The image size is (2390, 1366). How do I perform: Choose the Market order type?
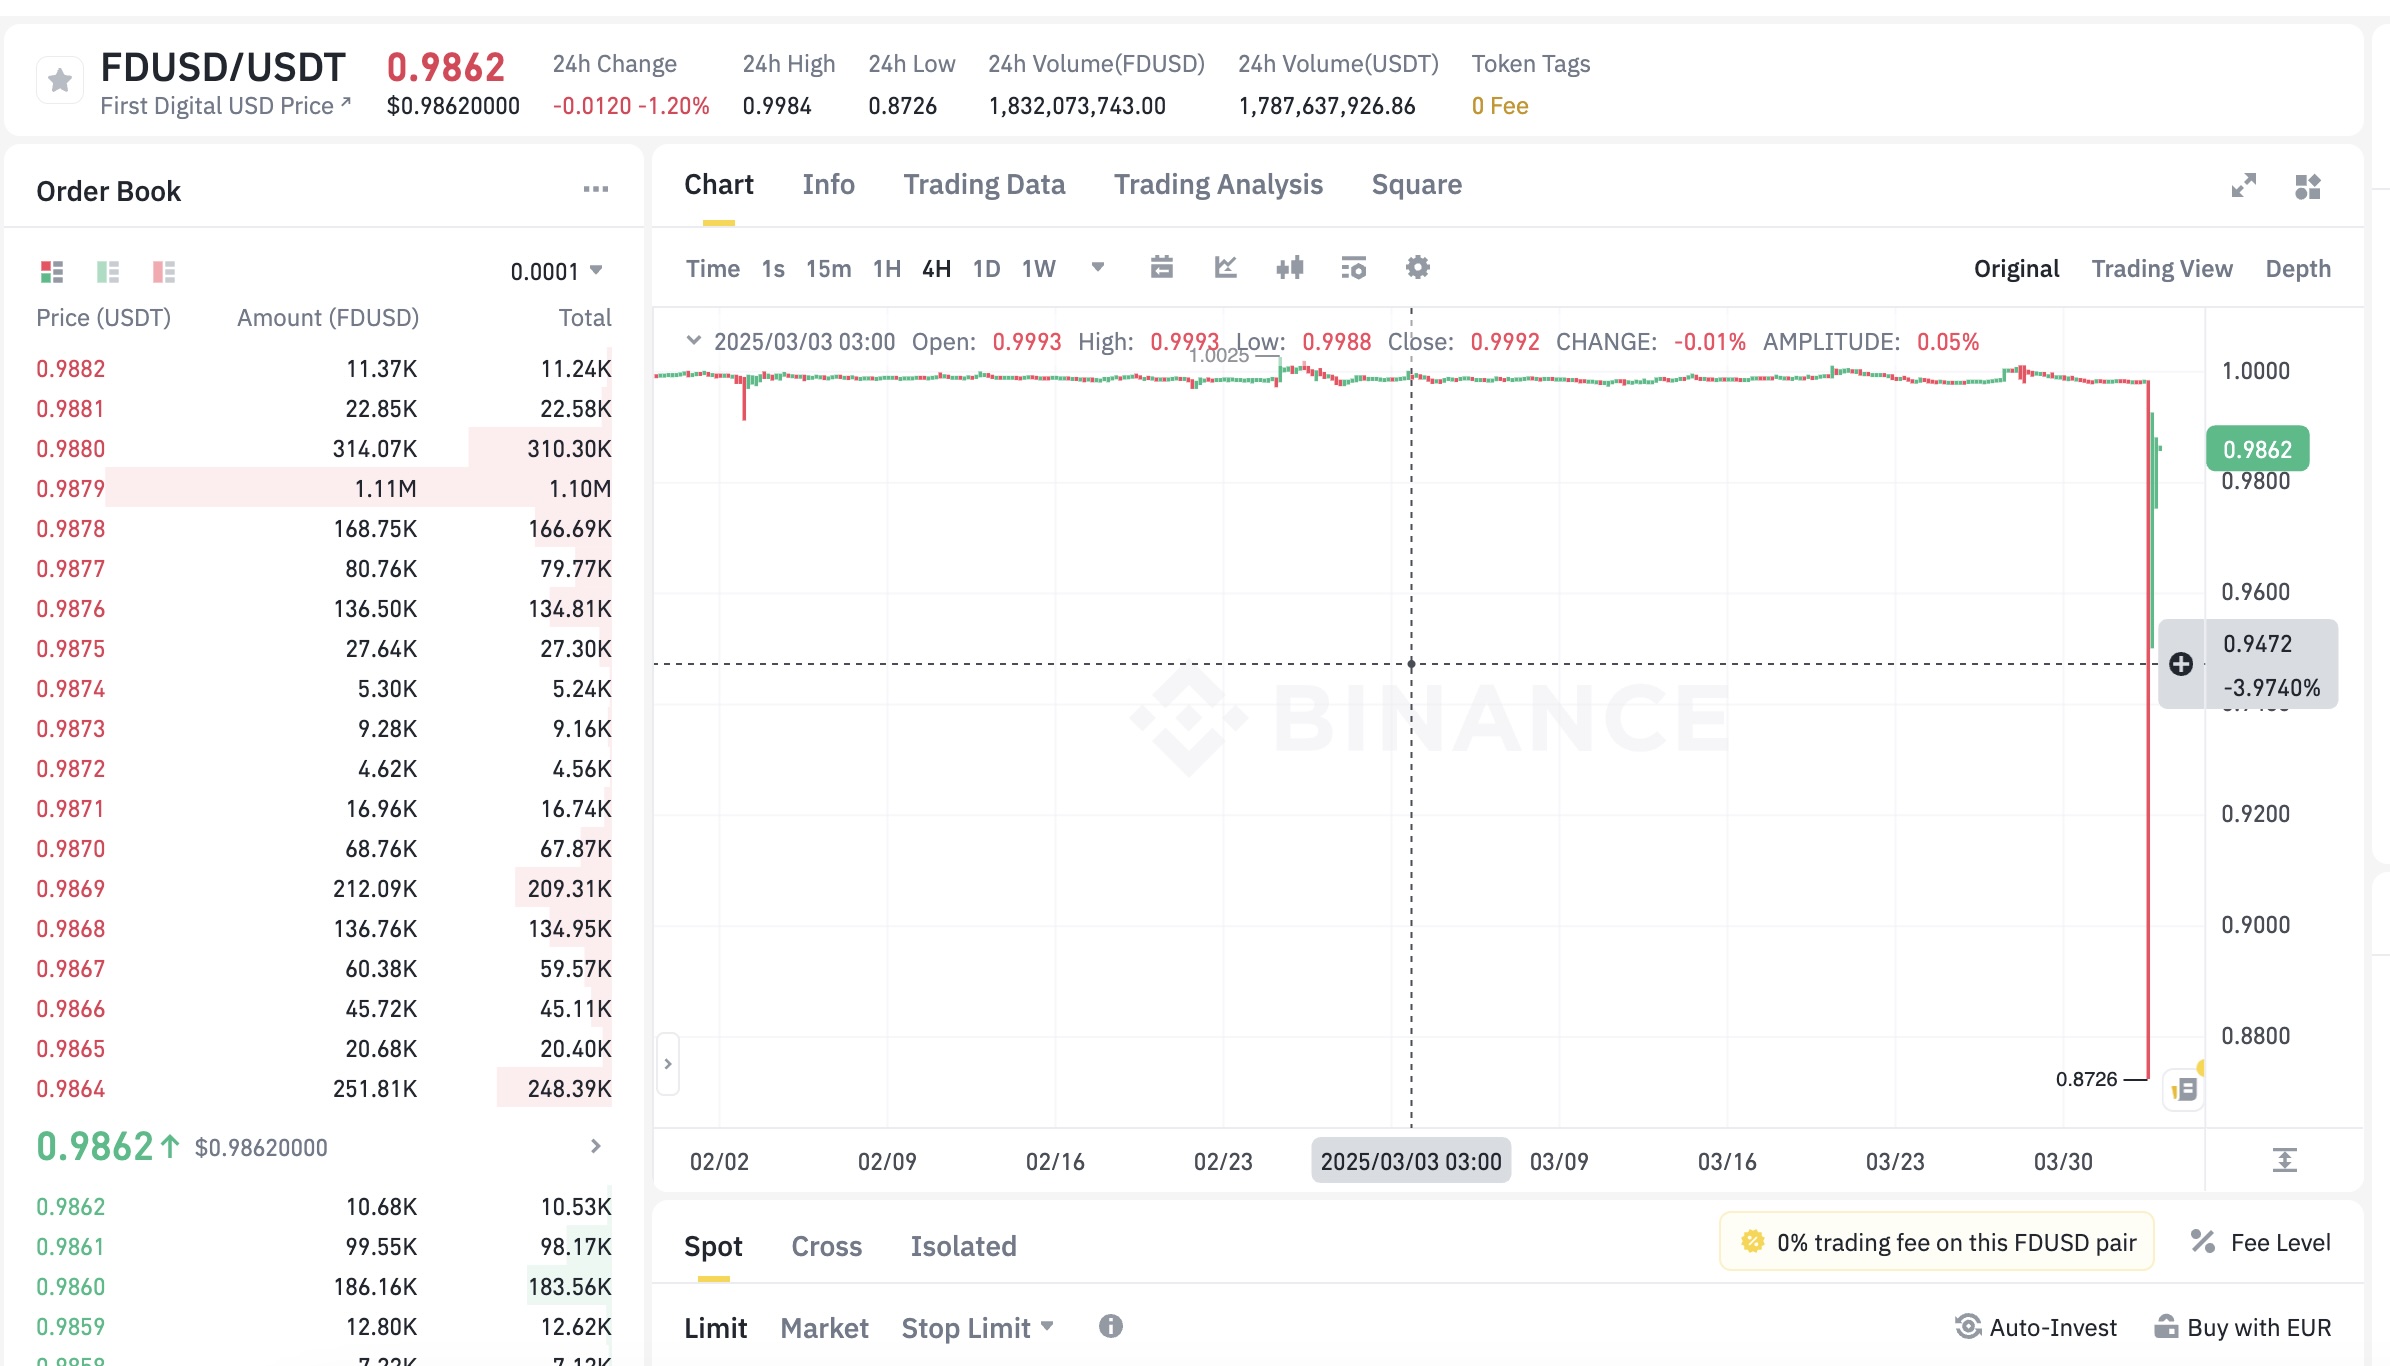[825, 1328]
